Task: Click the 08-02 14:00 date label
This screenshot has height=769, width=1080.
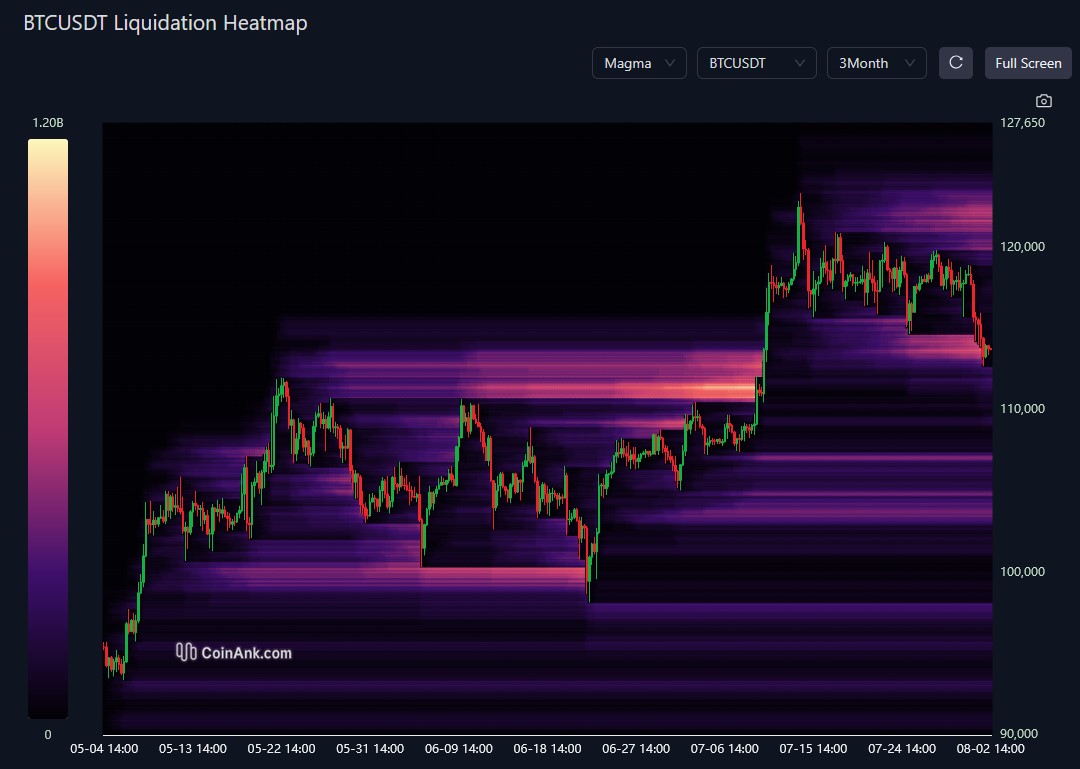Action: [990, 748]
